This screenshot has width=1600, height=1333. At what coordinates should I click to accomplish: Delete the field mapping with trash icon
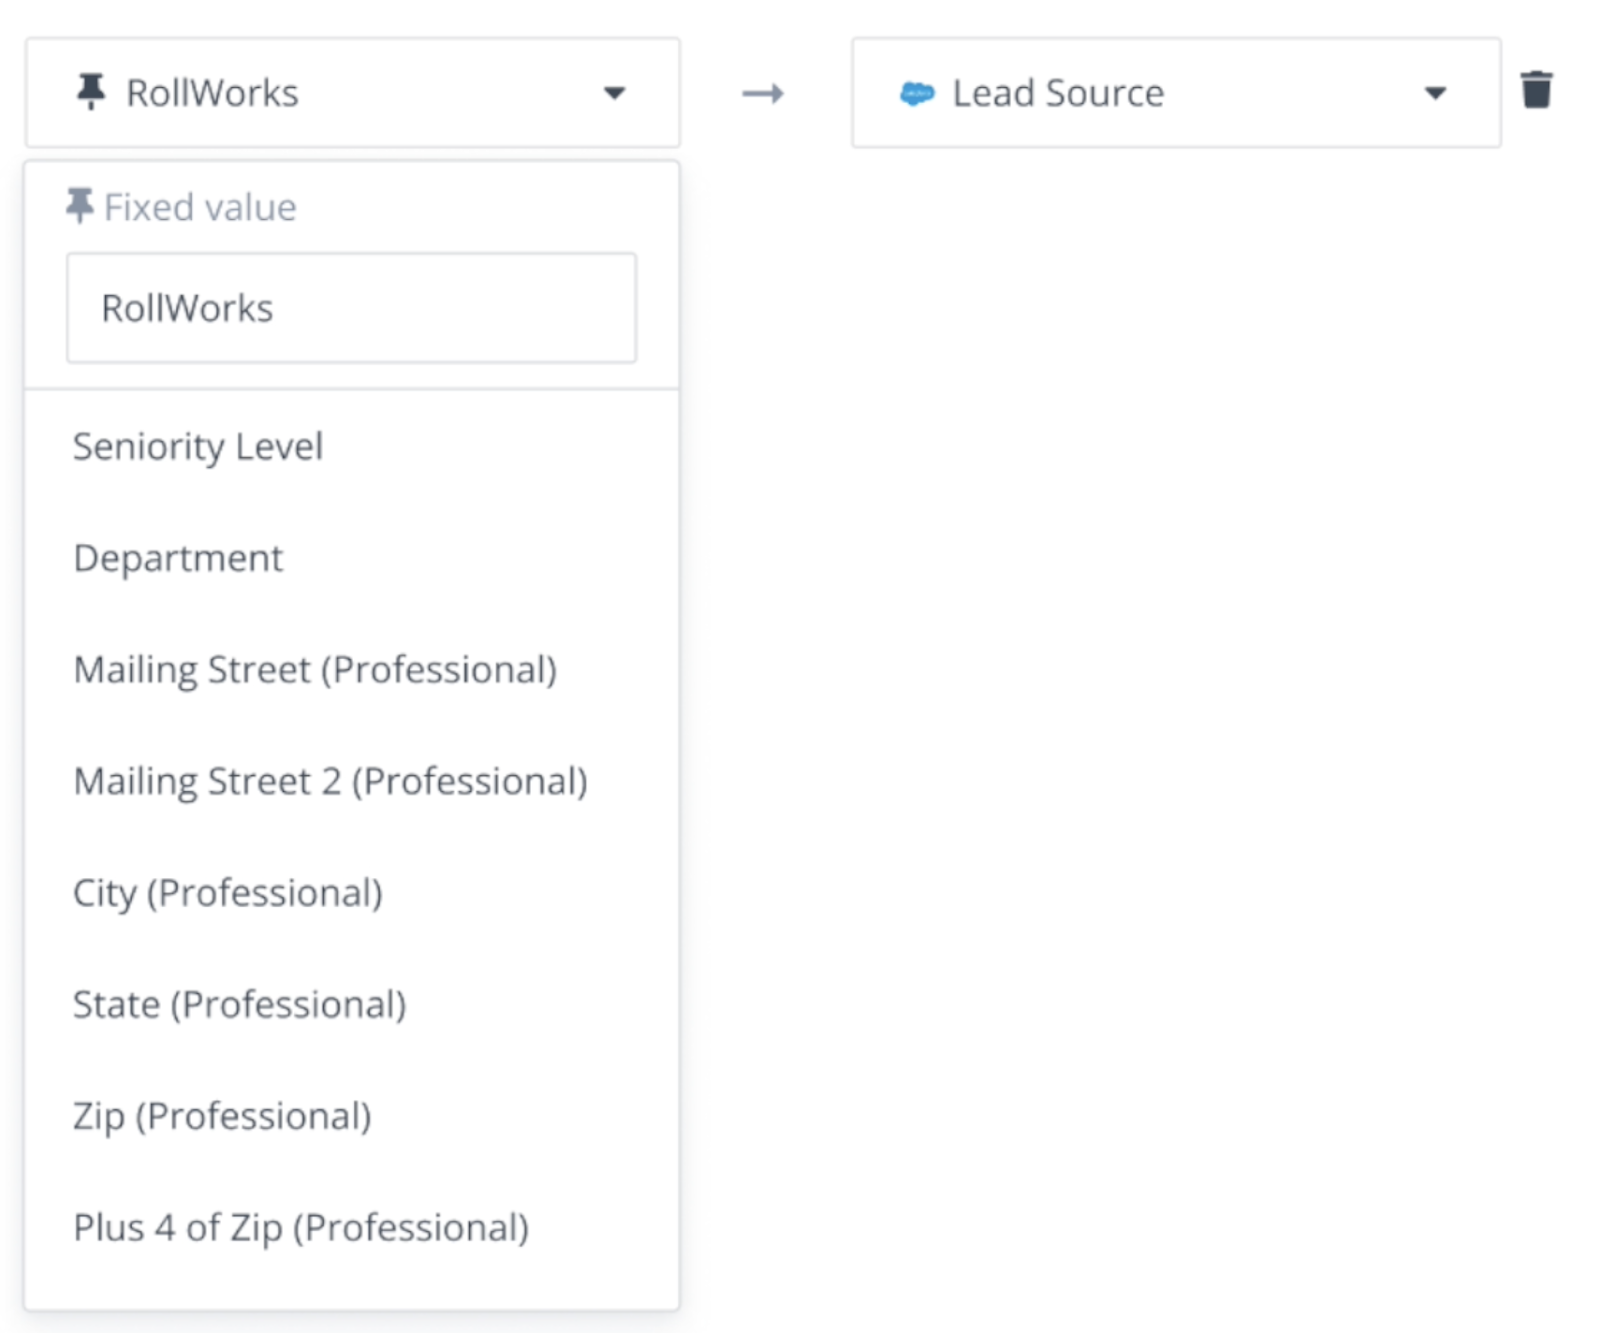point(1536,90)
